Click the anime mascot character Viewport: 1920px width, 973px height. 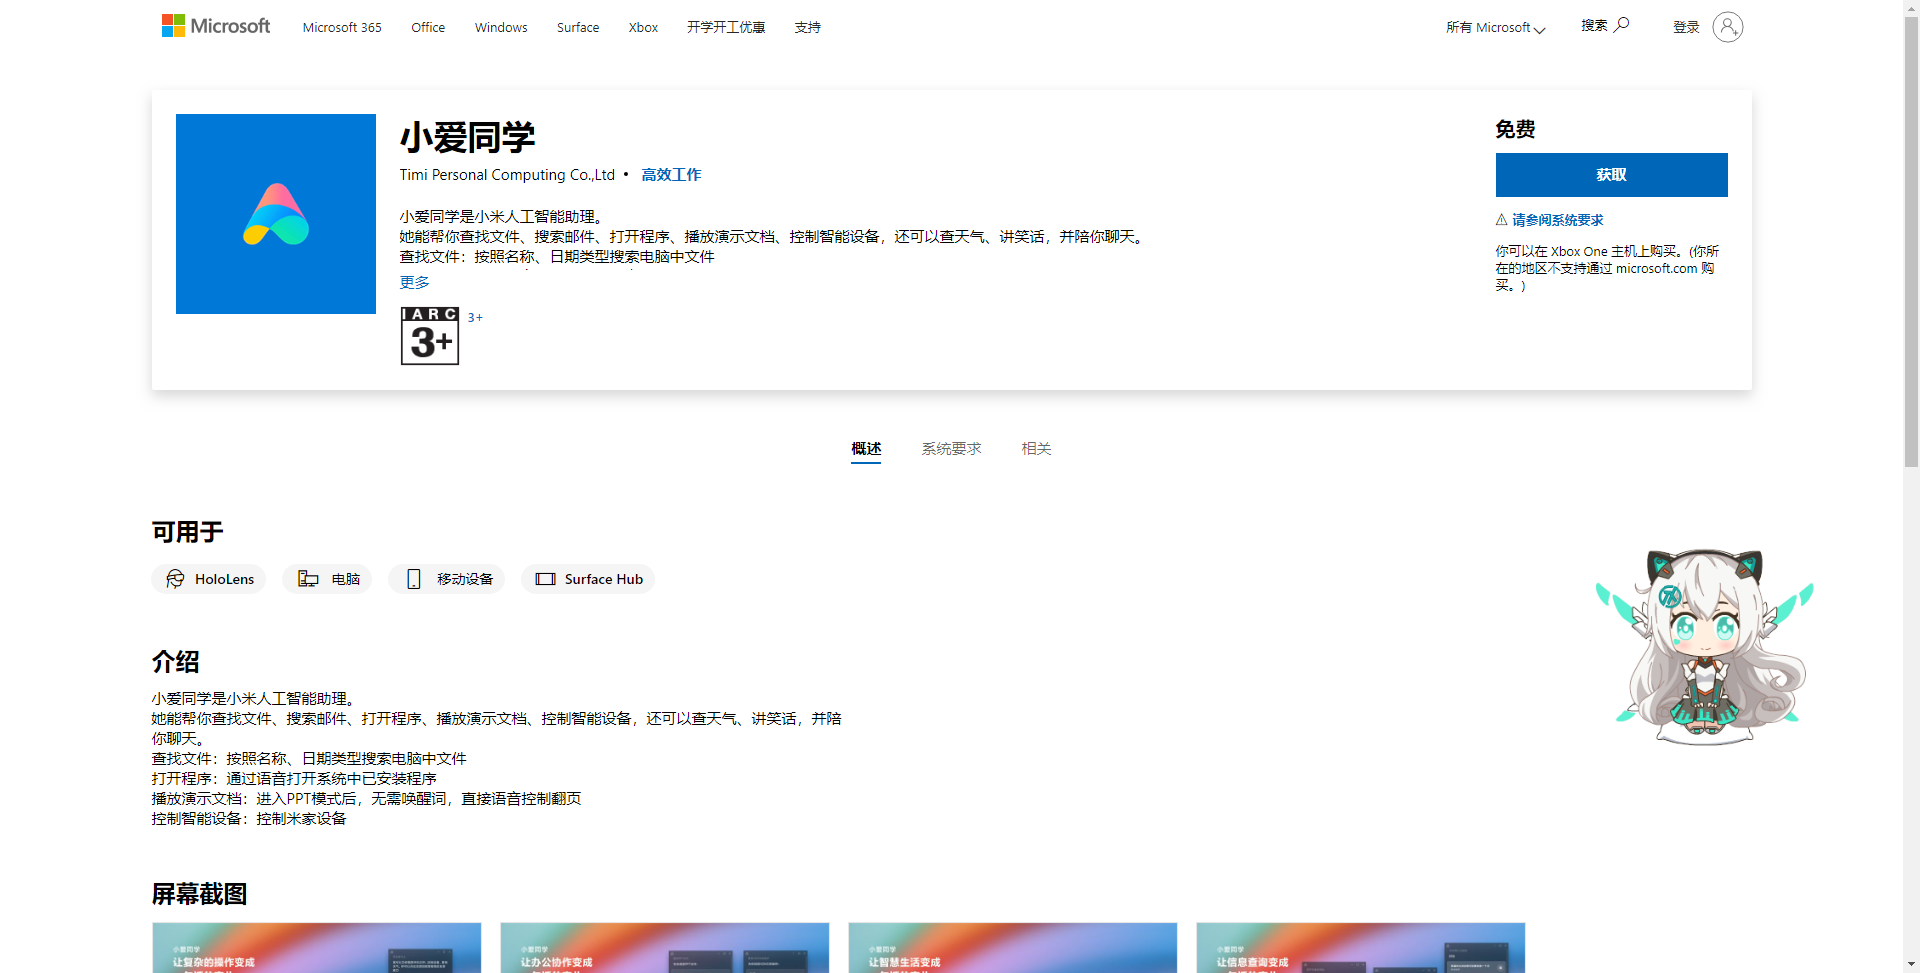[x=1704, y=647]
